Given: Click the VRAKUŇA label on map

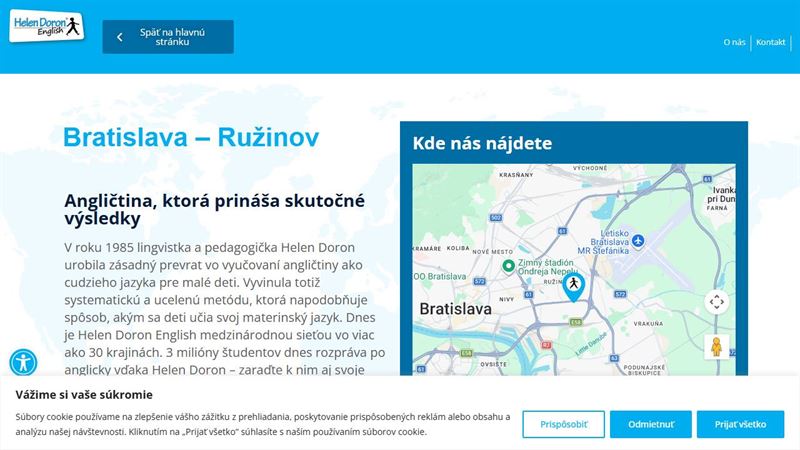Looking at the screenshot, I should tap(648, 323).
